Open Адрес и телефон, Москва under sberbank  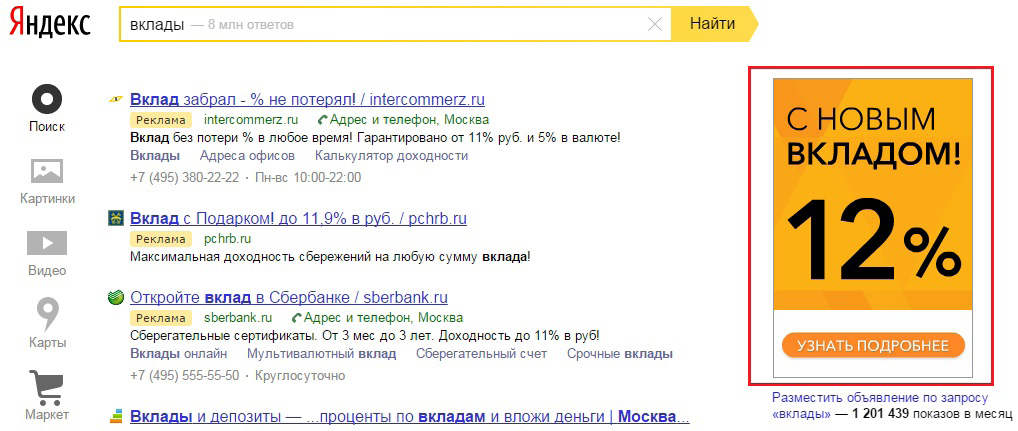tap(384, 318)
